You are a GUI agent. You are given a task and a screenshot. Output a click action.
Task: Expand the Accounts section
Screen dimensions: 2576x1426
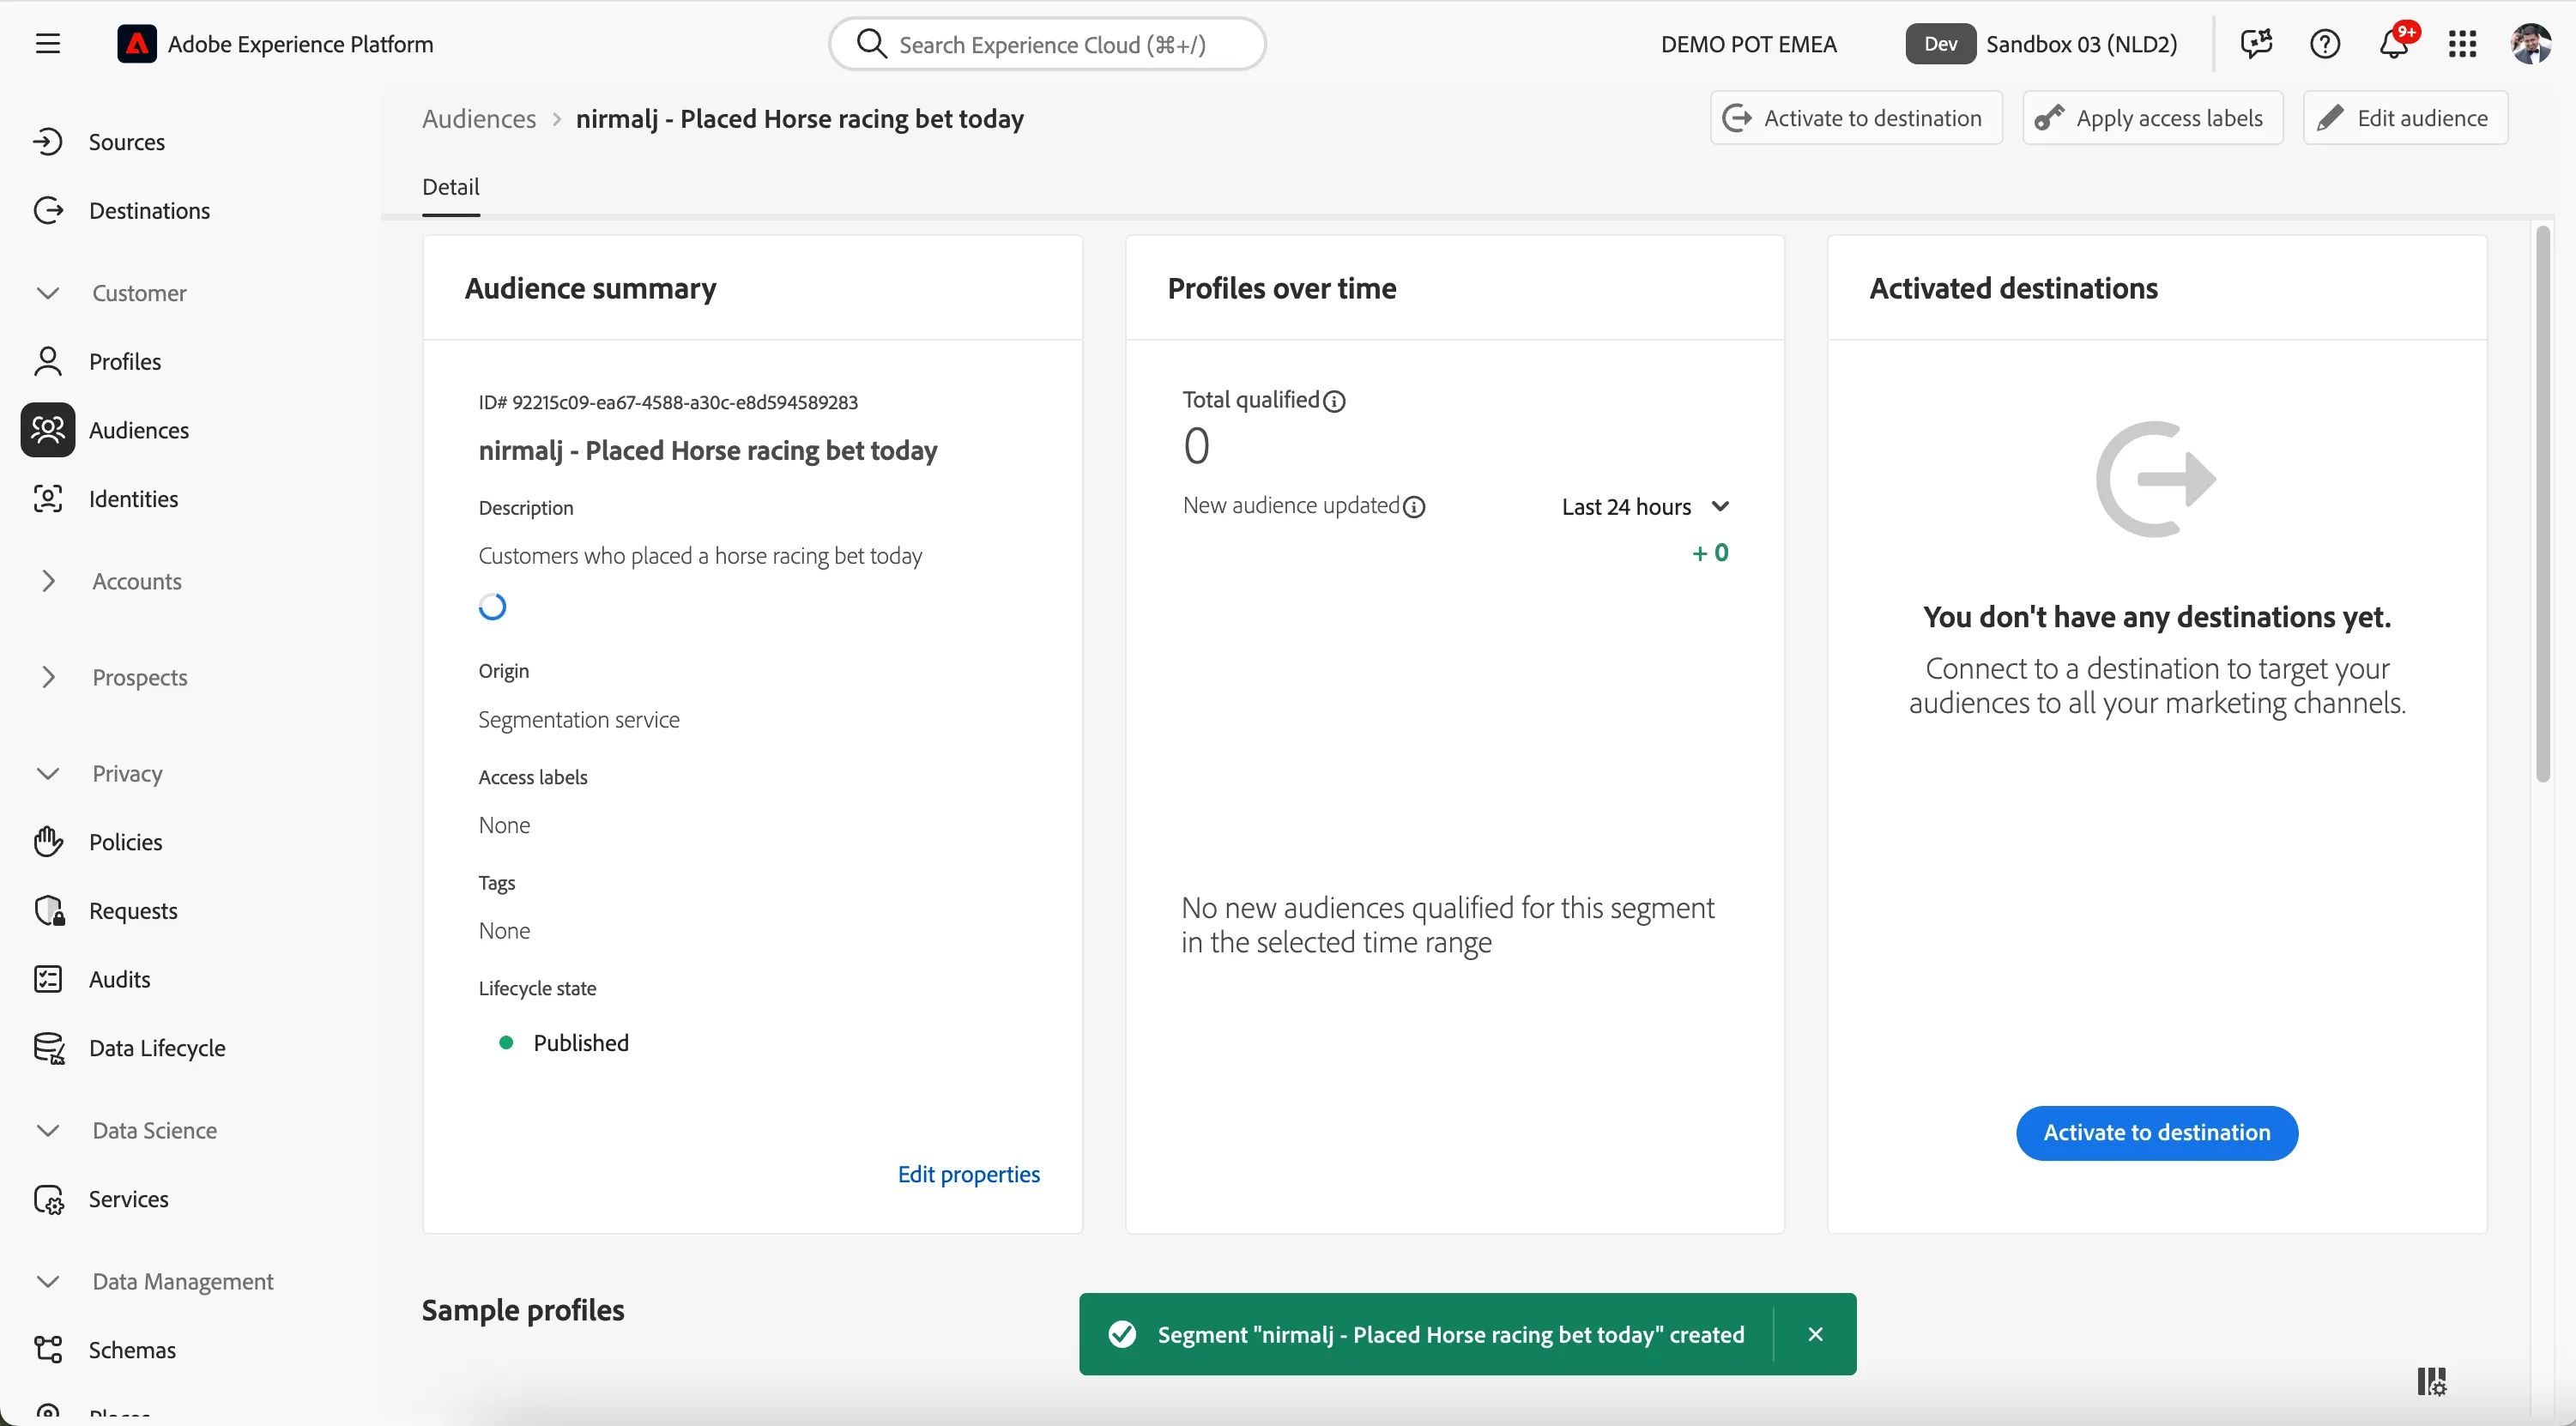point(48,581)
